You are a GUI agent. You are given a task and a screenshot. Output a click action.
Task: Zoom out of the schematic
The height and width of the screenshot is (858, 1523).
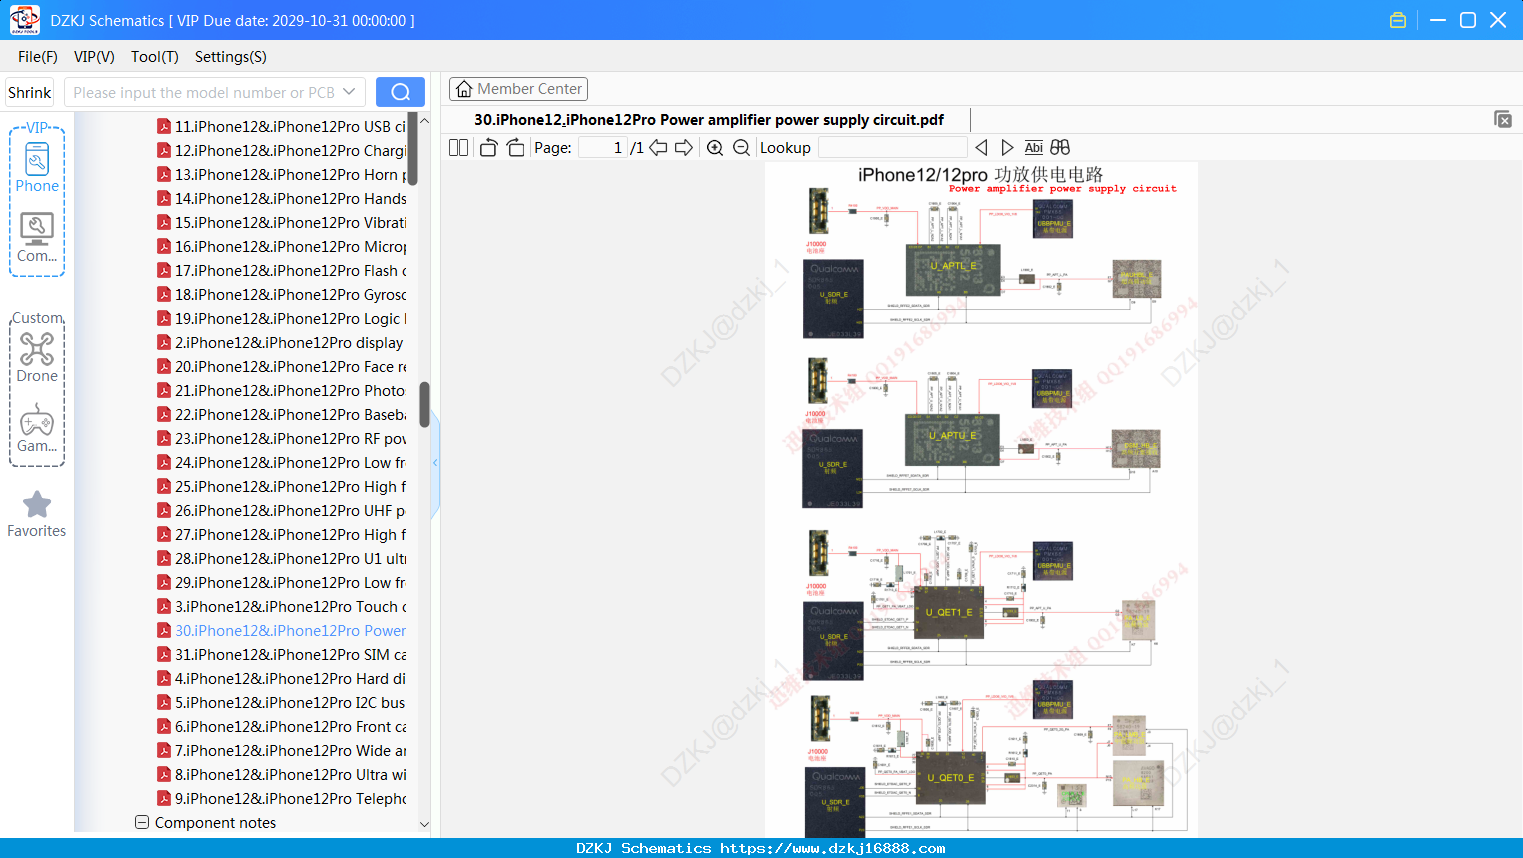tap(741, 148)
